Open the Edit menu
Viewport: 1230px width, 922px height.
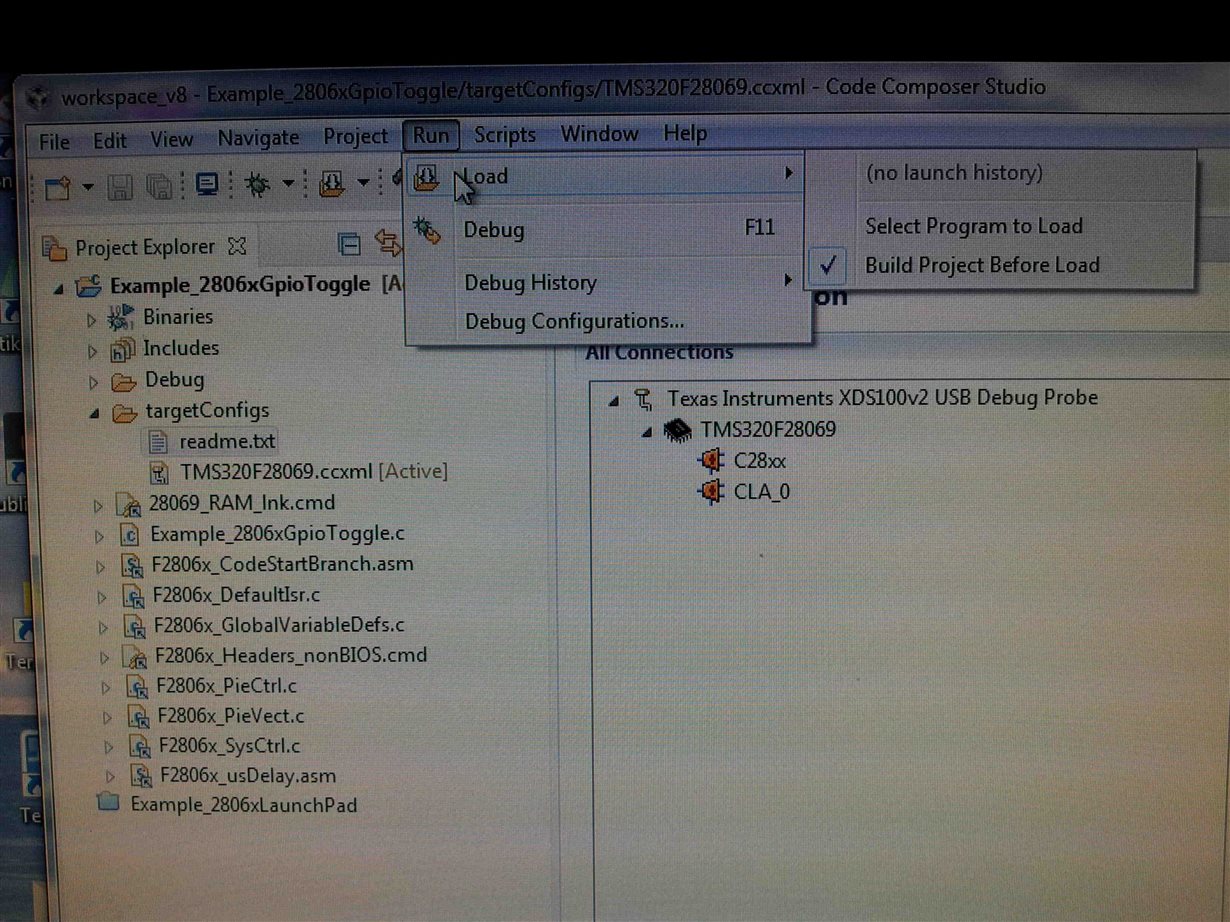pos(109,141)
